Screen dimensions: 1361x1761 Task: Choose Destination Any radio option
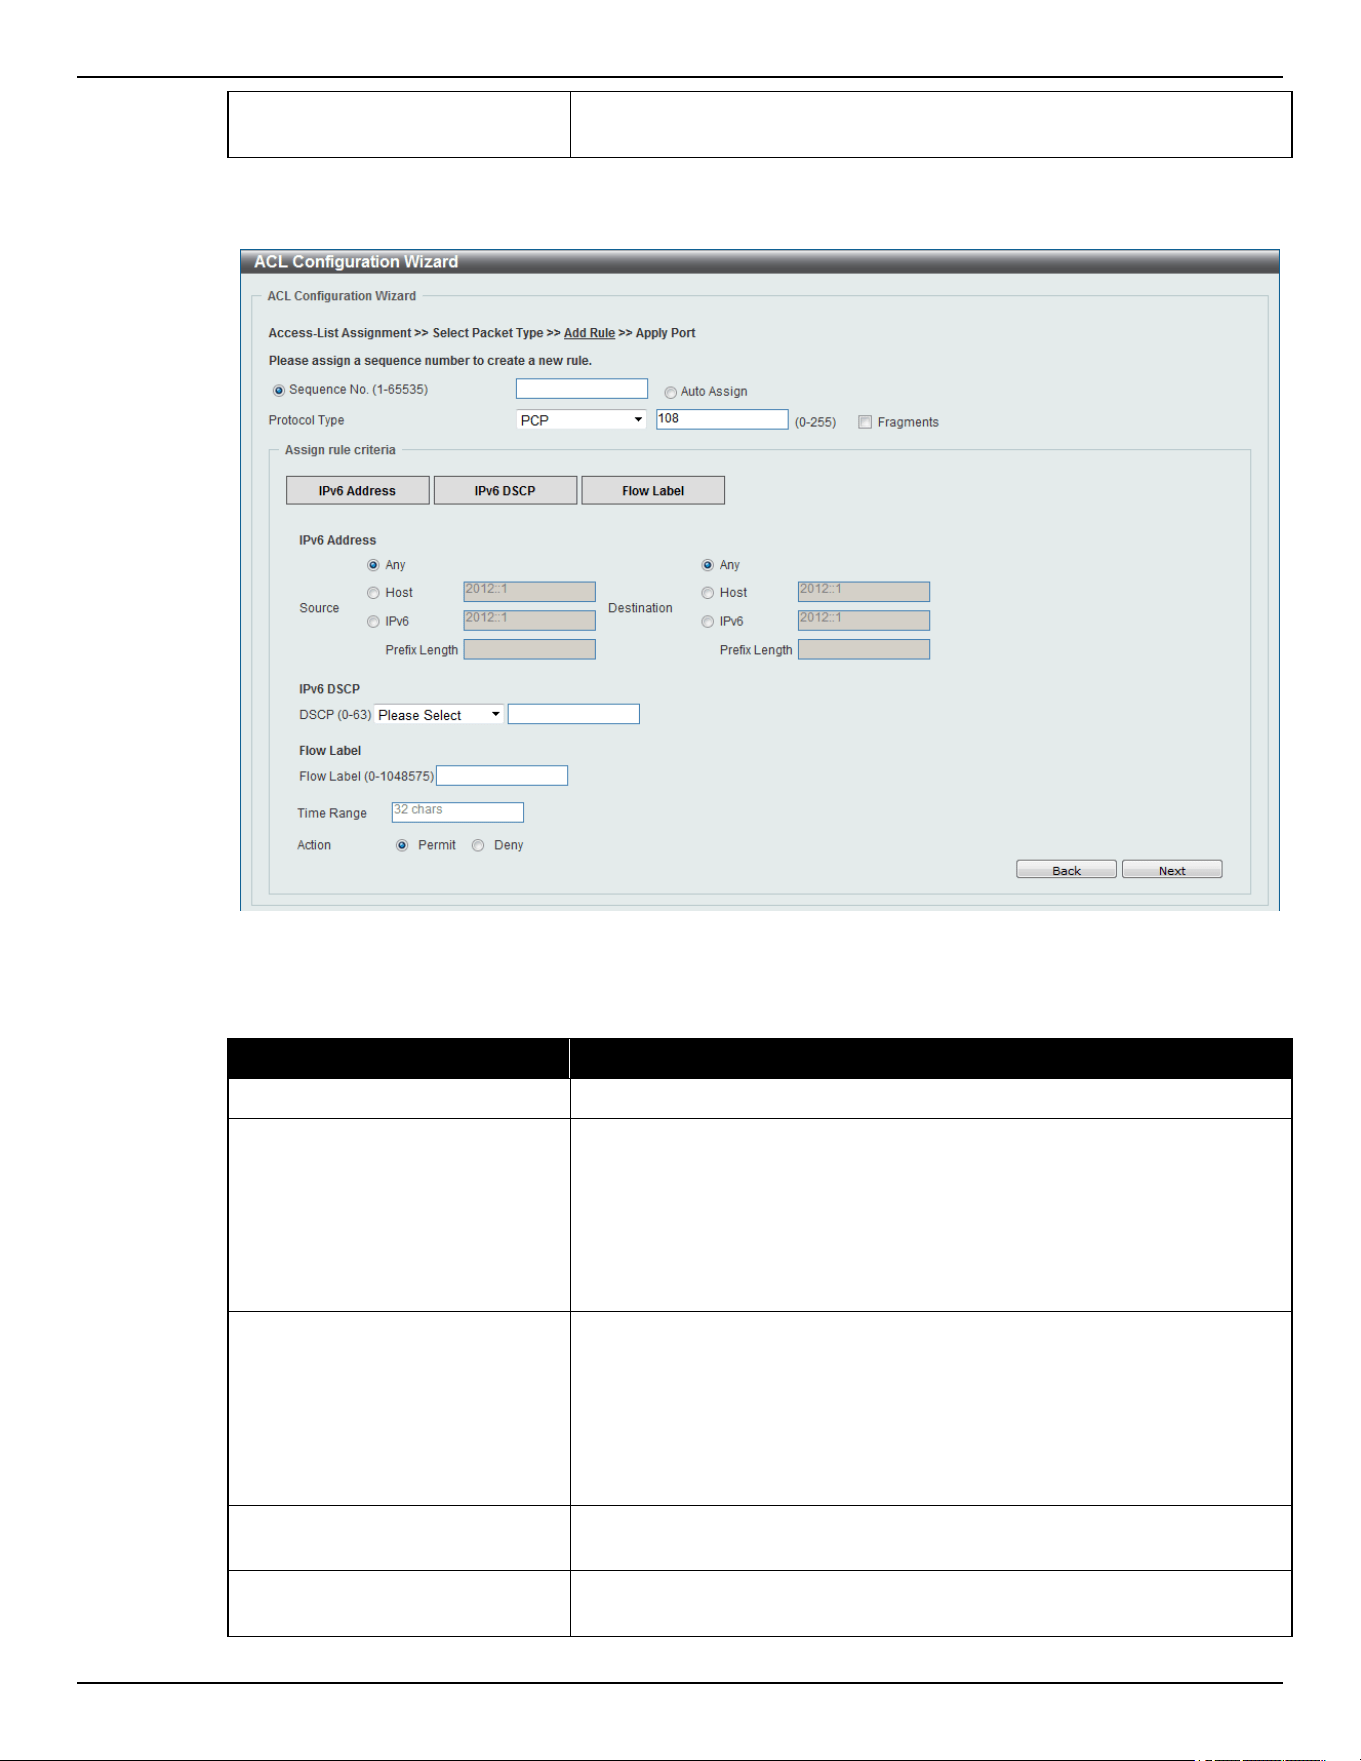coord(707,565)
